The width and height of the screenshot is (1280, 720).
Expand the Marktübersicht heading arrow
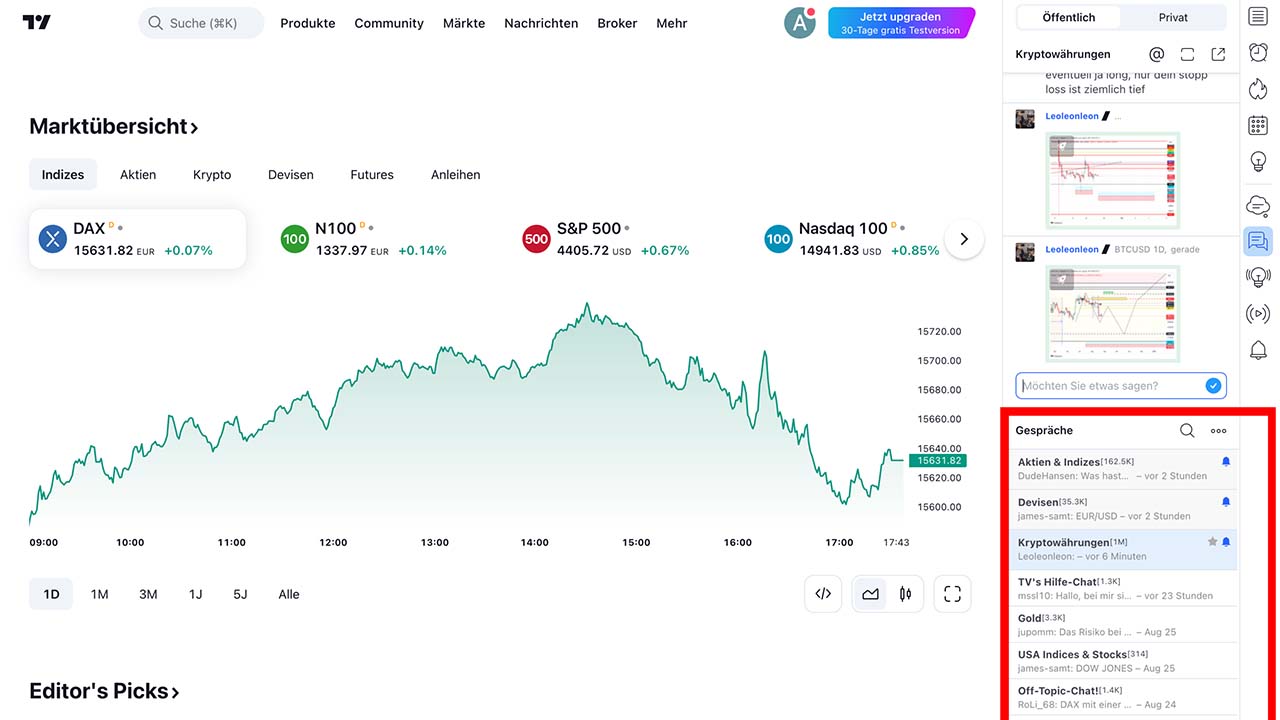[194, 127]
